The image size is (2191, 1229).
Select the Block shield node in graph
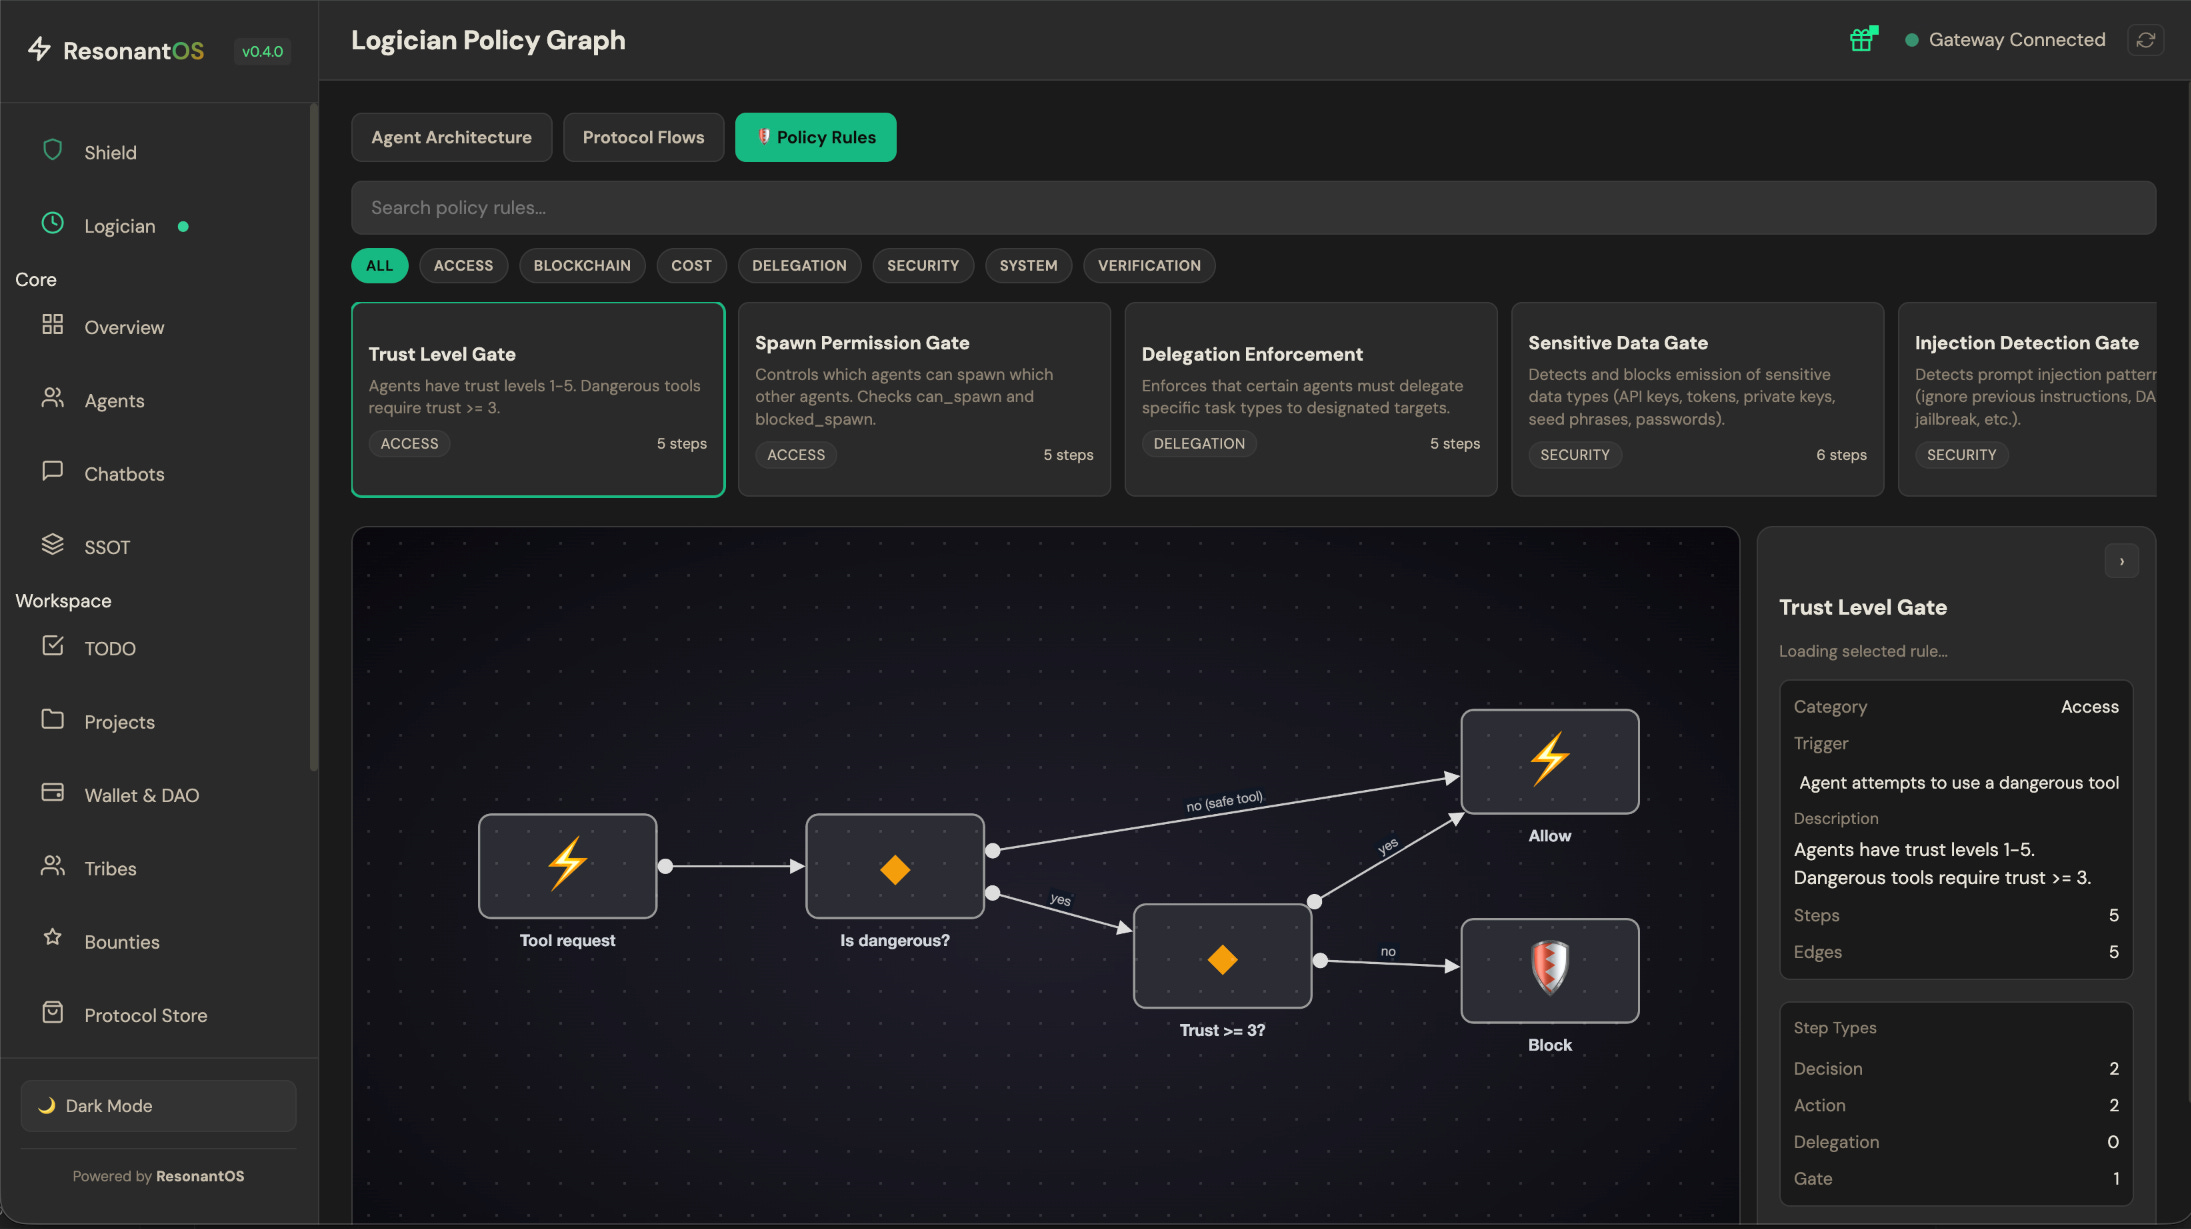click(1549, 970)
